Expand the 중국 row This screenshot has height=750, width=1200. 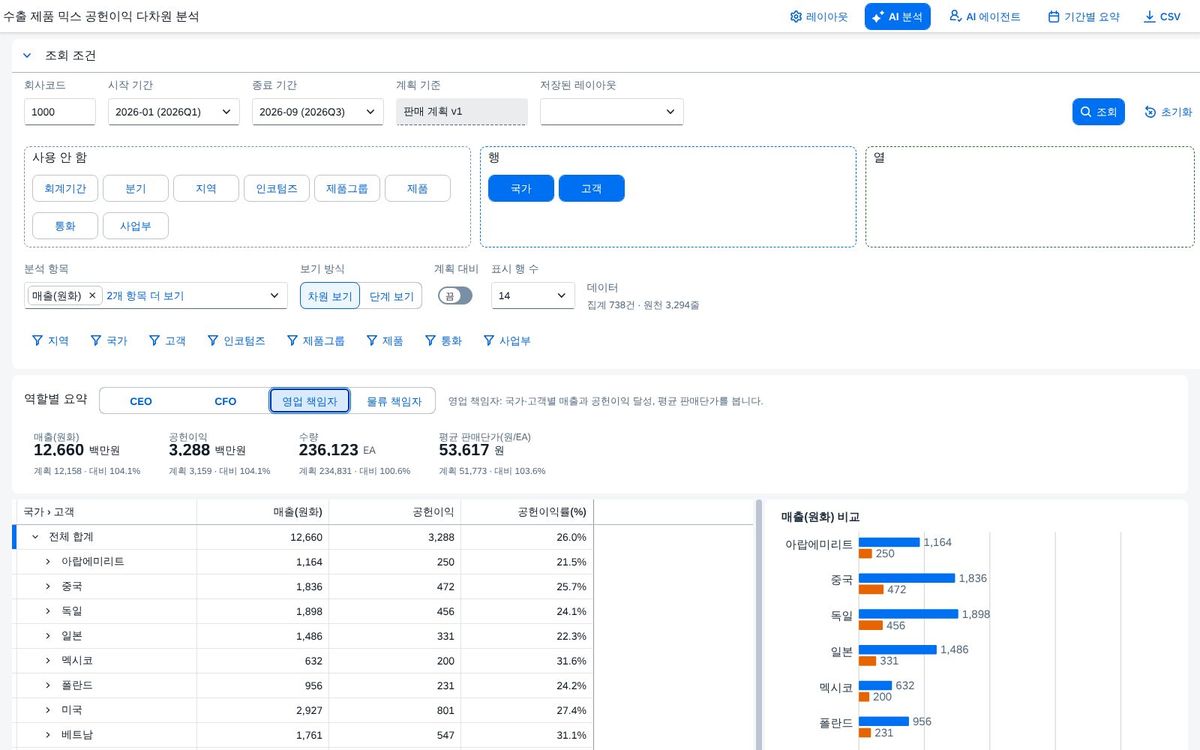[x=48, y=587]
